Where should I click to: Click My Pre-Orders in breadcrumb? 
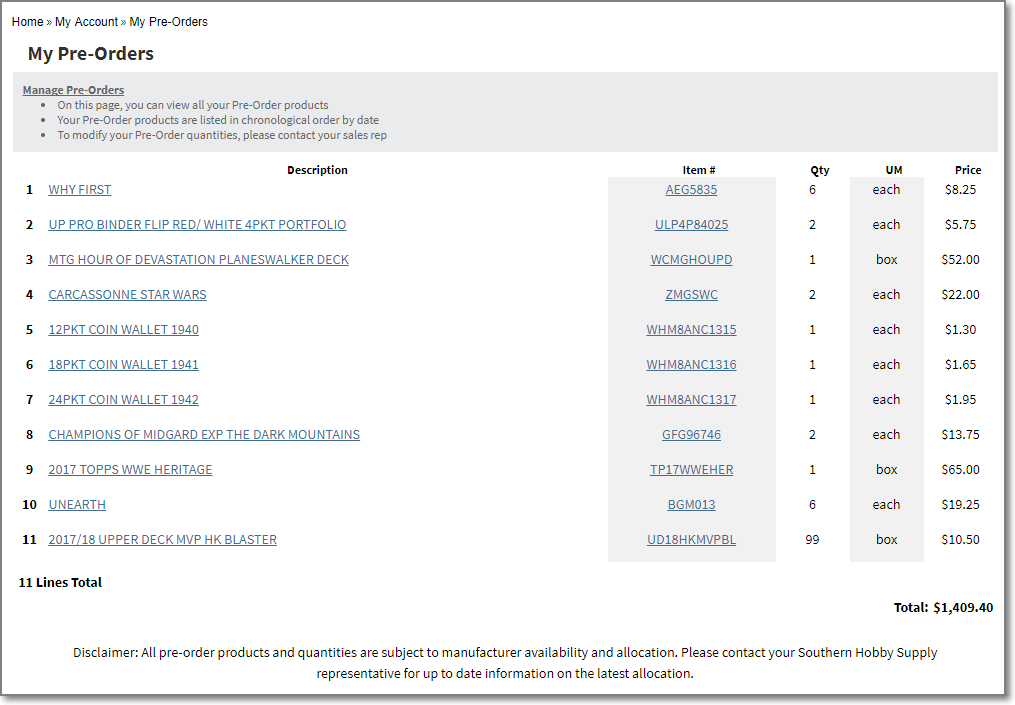click(x=168, y=21)
